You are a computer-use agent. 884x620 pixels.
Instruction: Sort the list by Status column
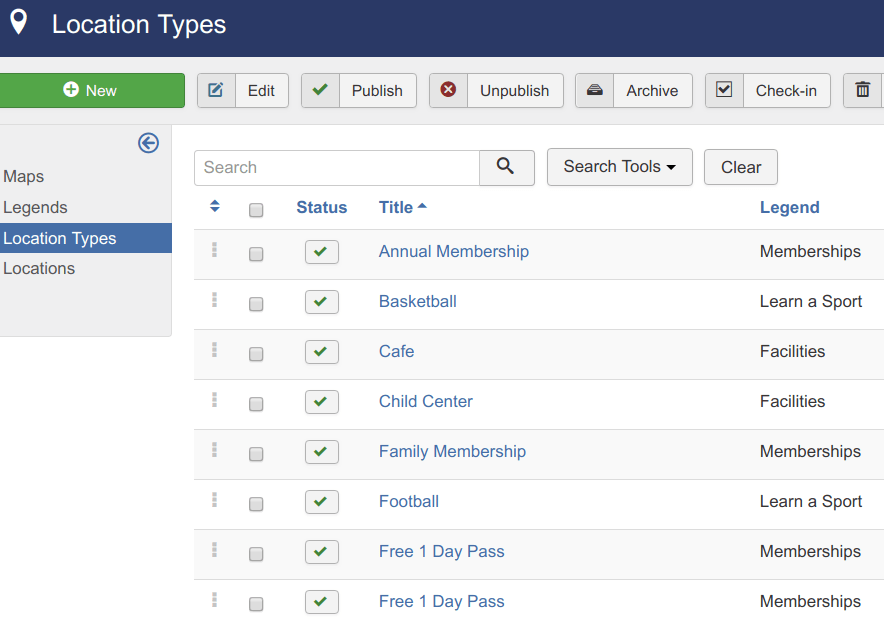(x=321, y=207)
